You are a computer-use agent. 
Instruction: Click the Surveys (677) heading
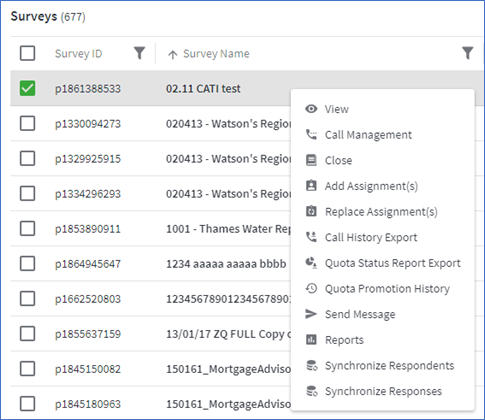pyautogui.click(x=48, y=16)
